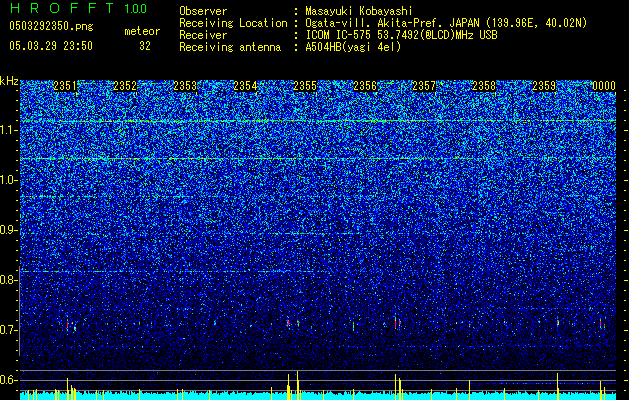The image size is (629, 400).
Task: Click the date stamp 05.03.29 23:50
Action: 51,46
